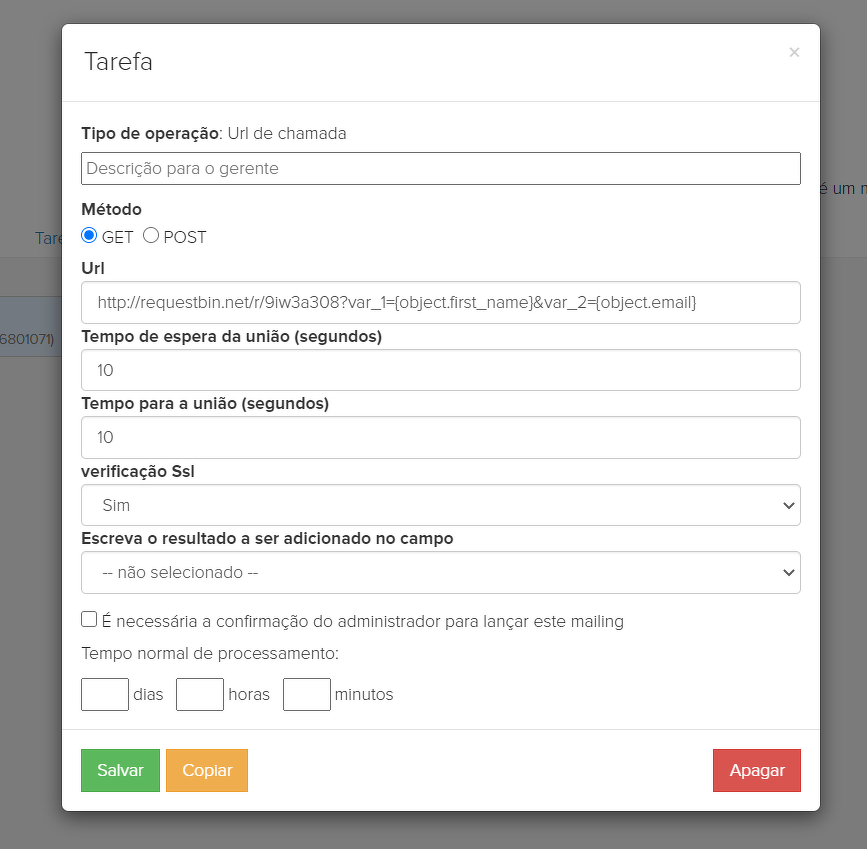Select the POST method radio button

tap(151, 236)
